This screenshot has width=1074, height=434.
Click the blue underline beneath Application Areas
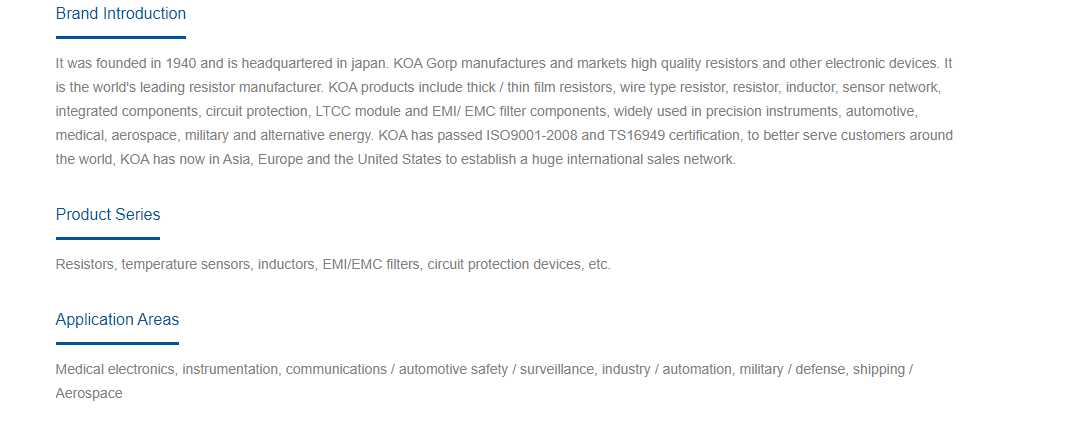pyautogui.click(x=117, y=343)
